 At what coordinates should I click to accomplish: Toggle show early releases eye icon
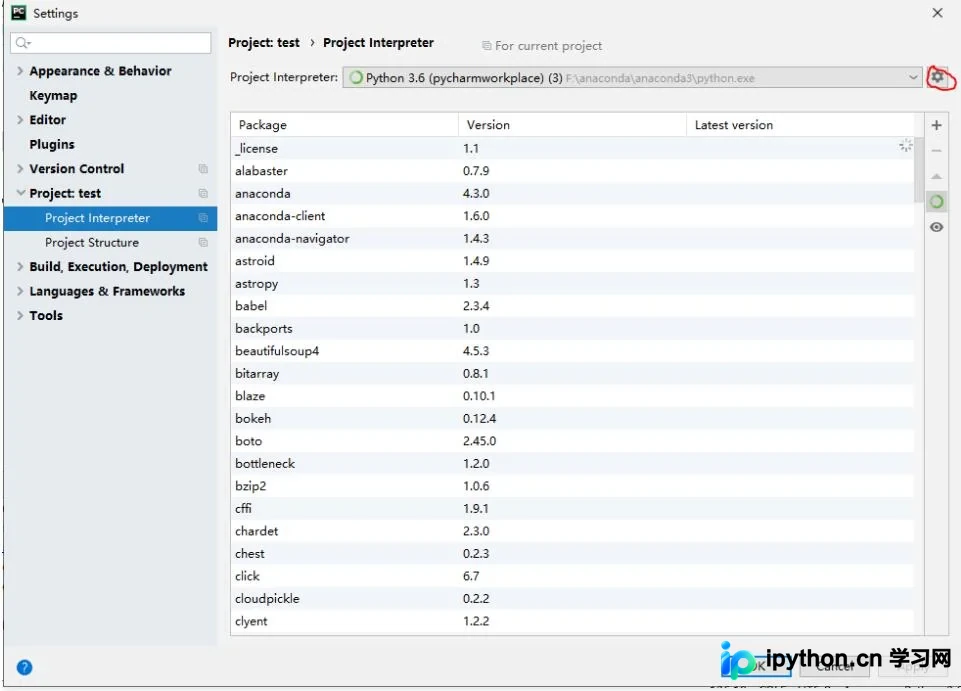pos(936,227)
